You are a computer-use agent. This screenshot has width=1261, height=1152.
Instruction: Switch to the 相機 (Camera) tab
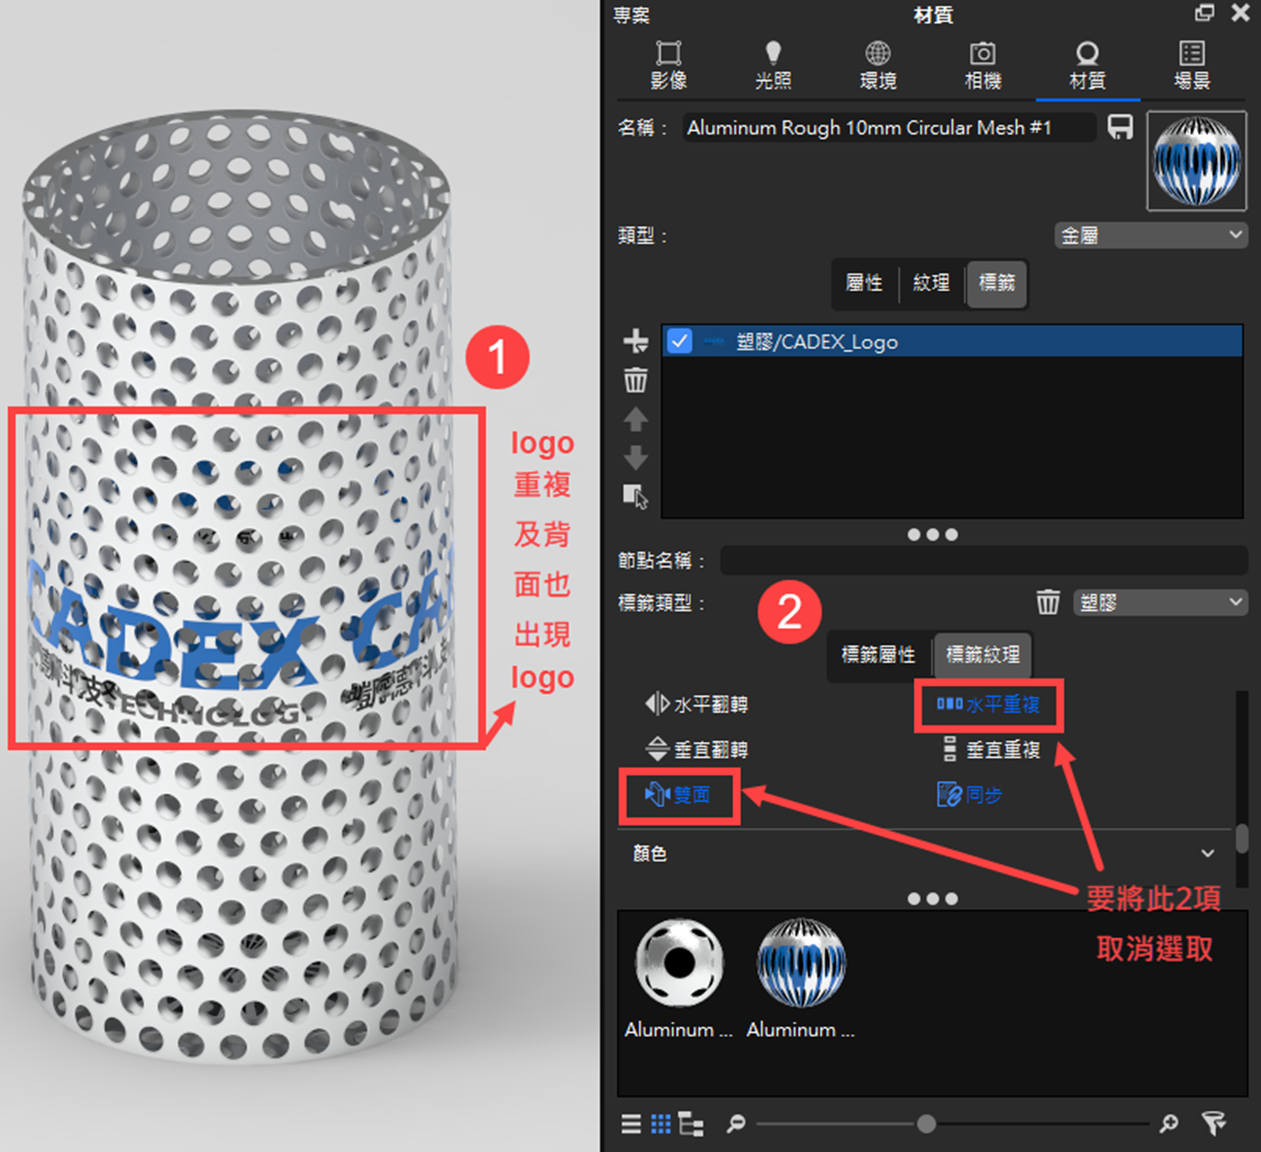[x=983, y=66]
